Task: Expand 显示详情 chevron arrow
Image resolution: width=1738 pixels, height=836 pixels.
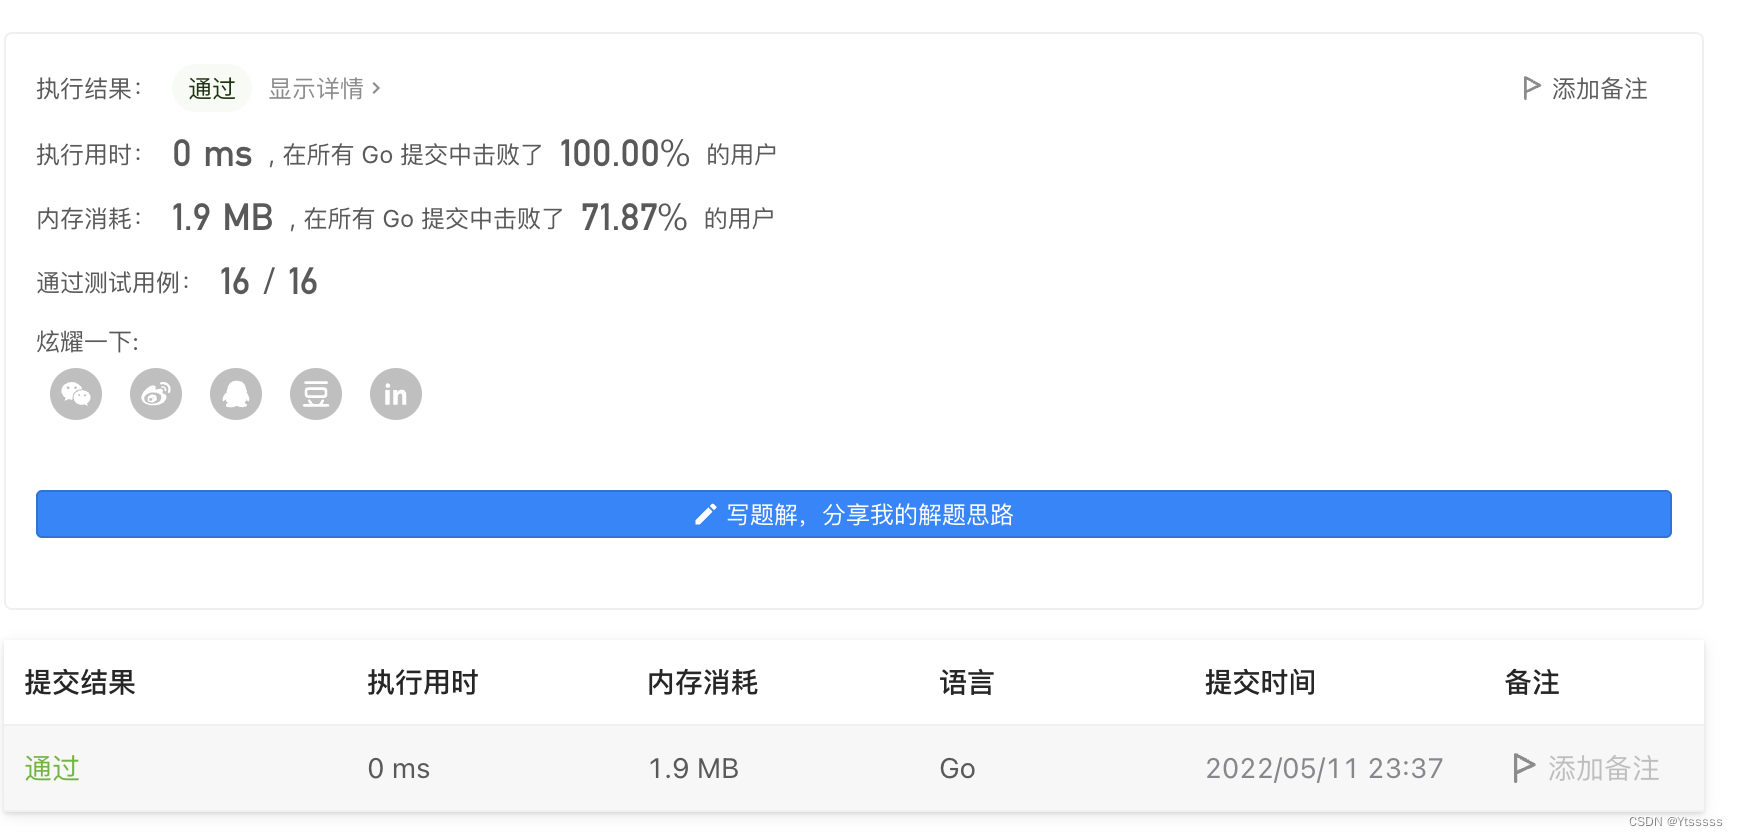Action: click(x=376, y=88)
